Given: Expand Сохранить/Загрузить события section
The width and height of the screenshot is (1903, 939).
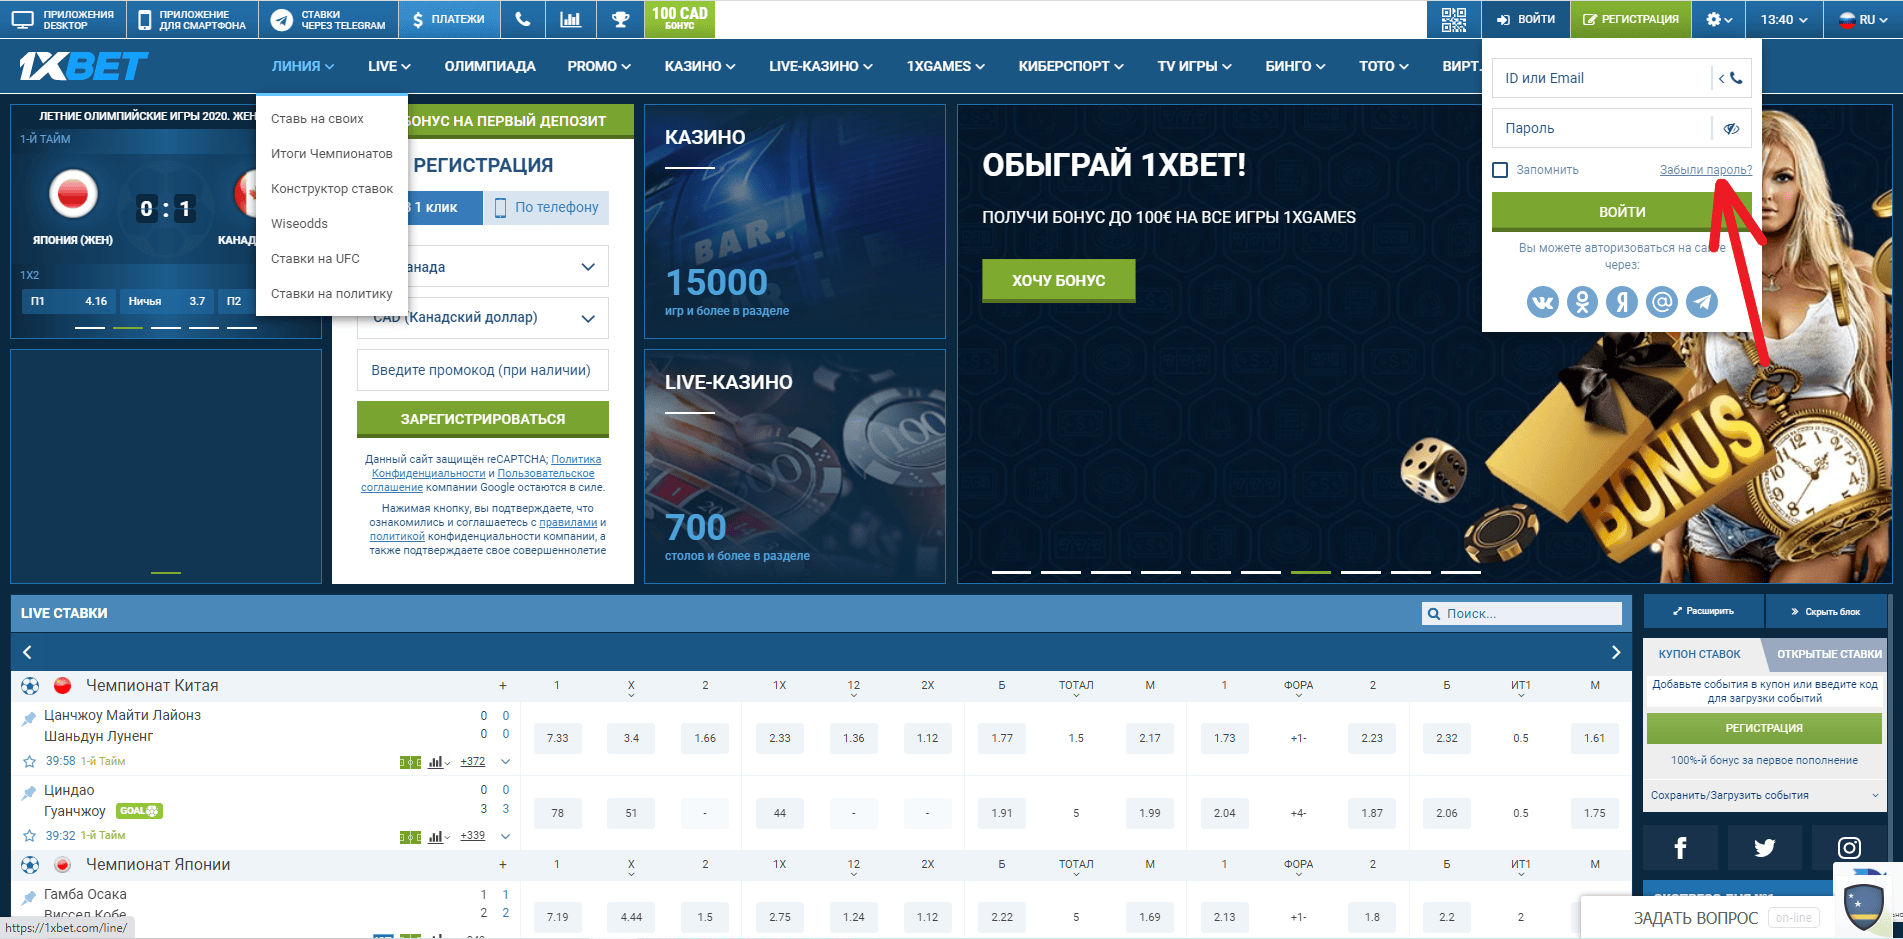Looking at the screenshot, I should click(1764, 795).
